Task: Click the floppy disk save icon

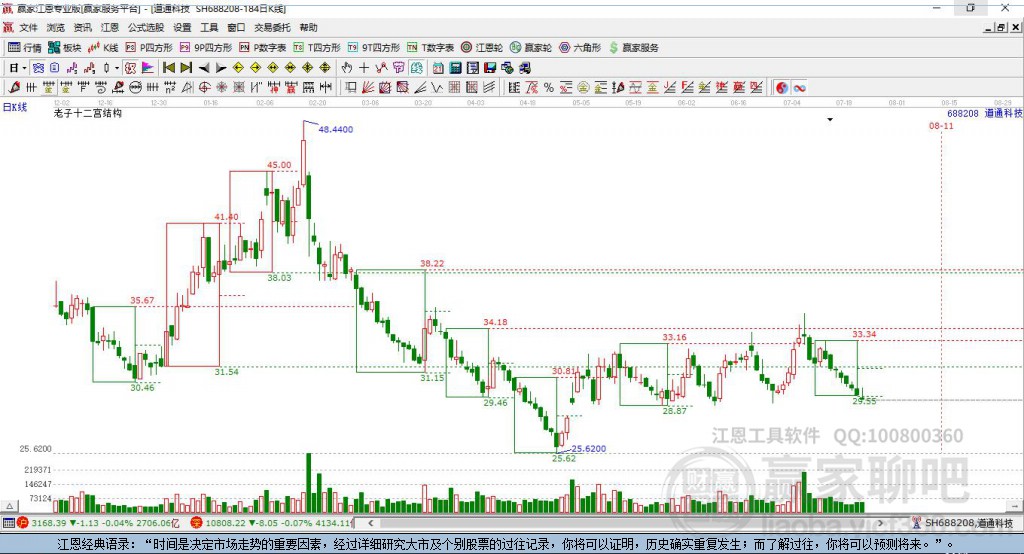Action: 490,68
